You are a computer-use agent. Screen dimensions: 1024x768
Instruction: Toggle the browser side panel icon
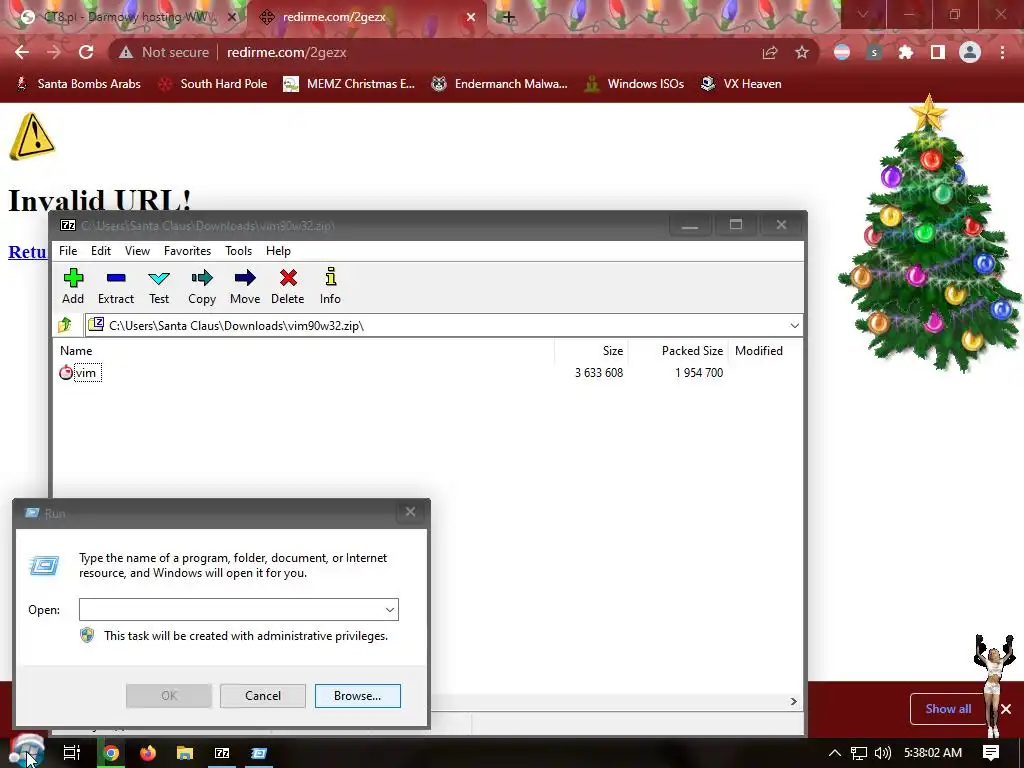(x=937, y=52)
